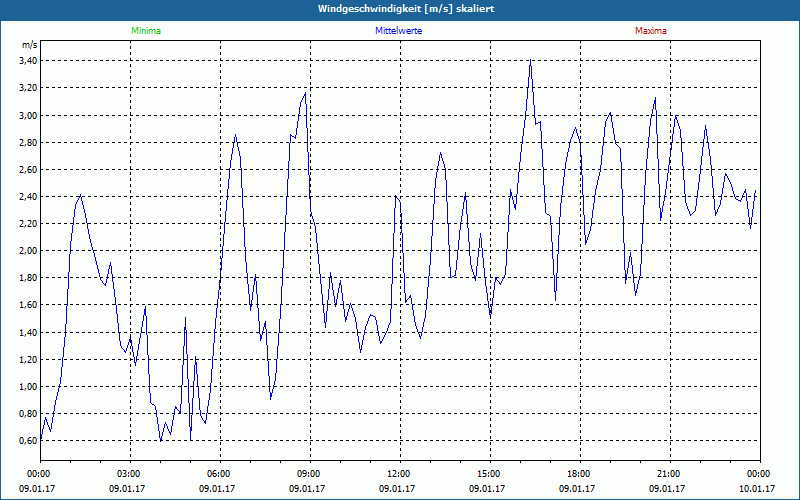
Task: Click the 2,00 y-axis value
Action: point(29,251)
